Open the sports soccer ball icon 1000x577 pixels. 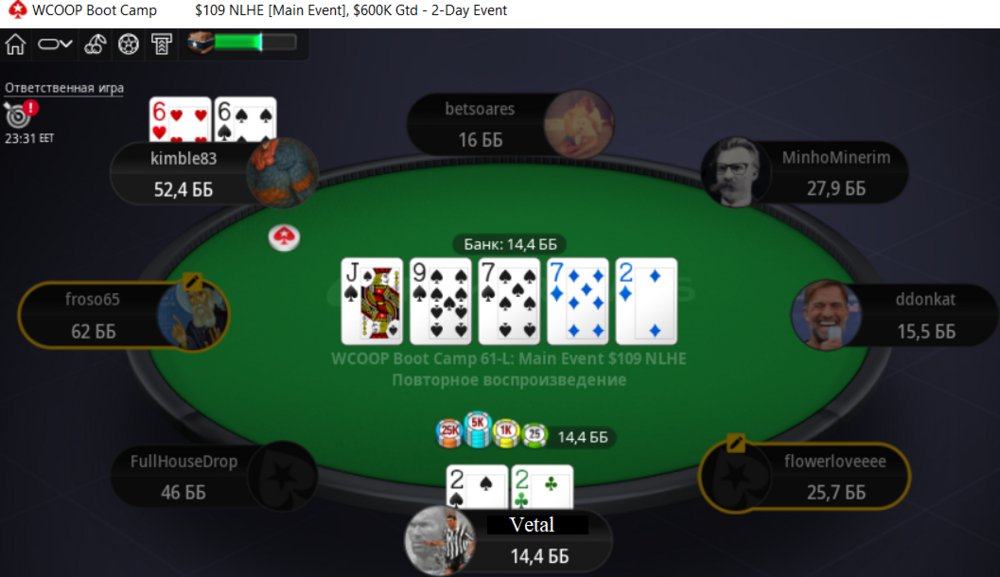[128, 44]
